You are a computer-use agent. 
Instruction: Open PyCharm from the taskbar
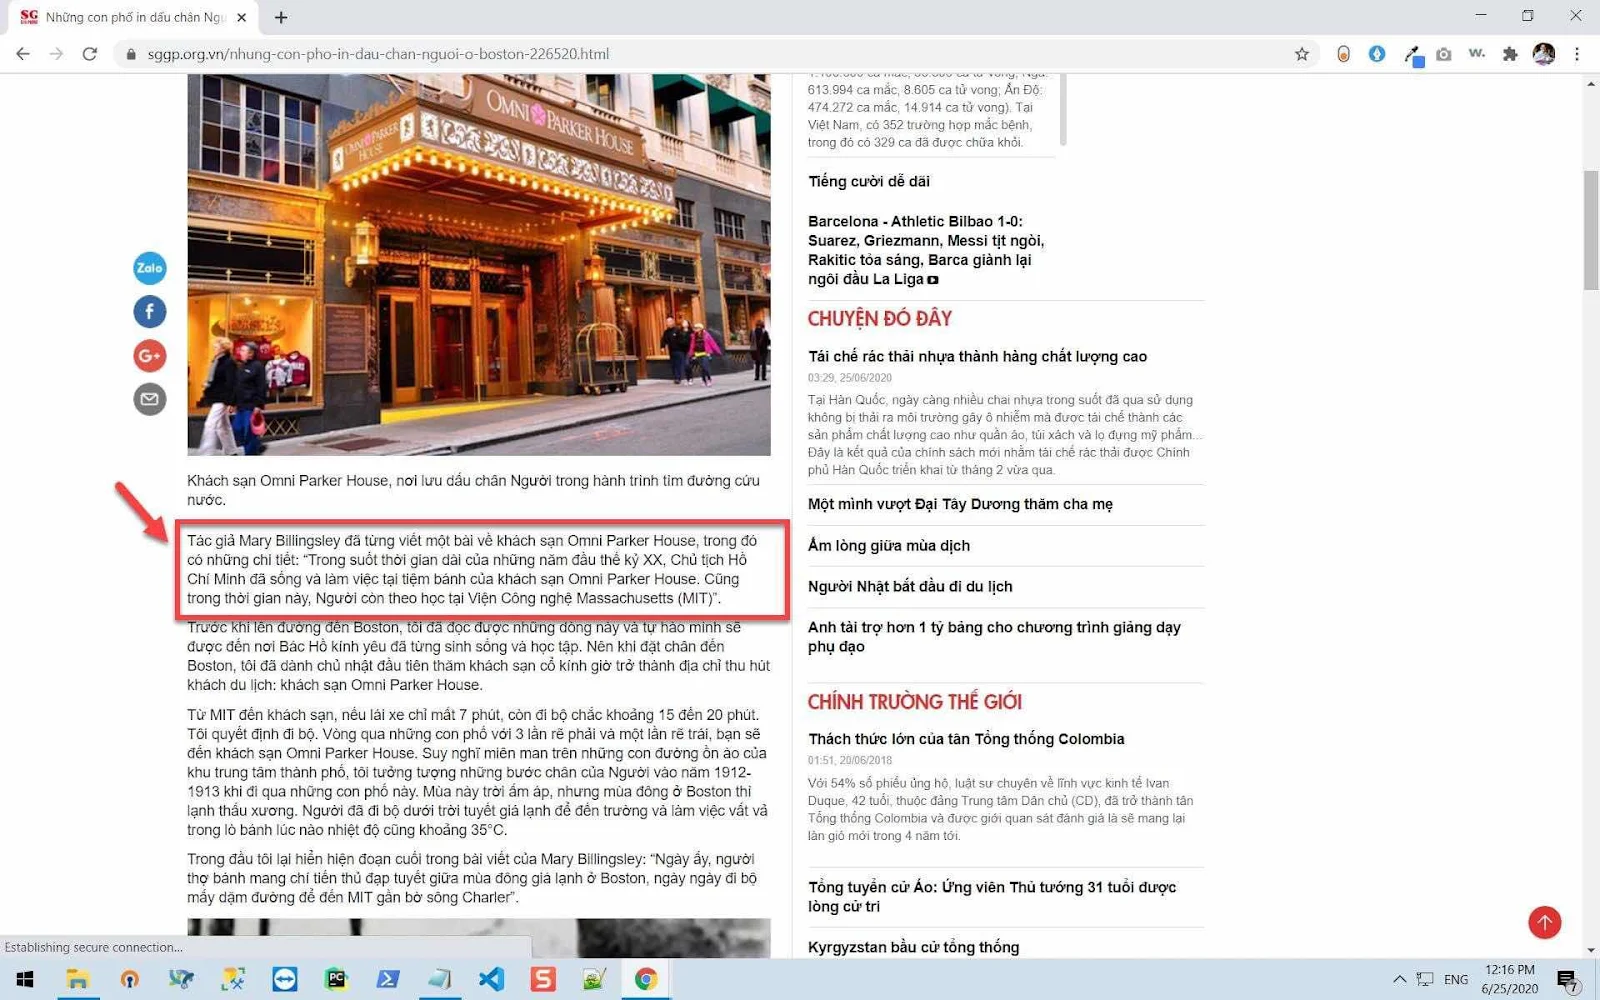click(336, 979)
